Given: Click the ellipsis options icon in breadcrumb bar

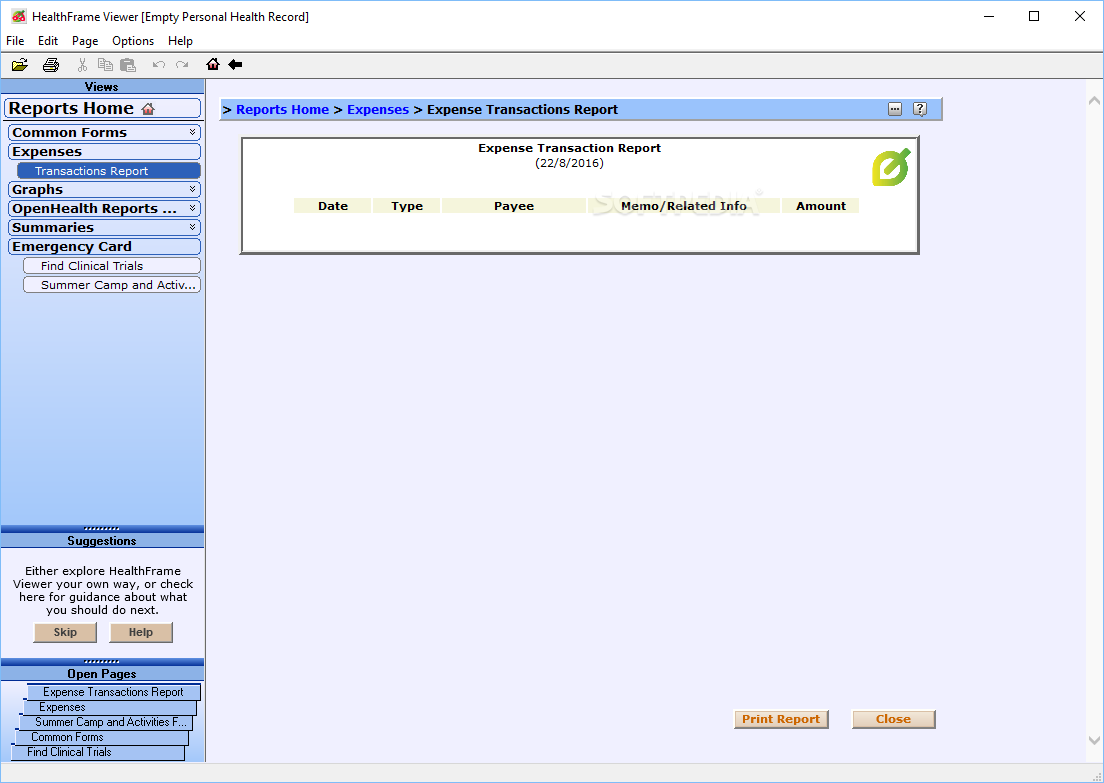Looking at the screenshot, I should tap(895, 109).
